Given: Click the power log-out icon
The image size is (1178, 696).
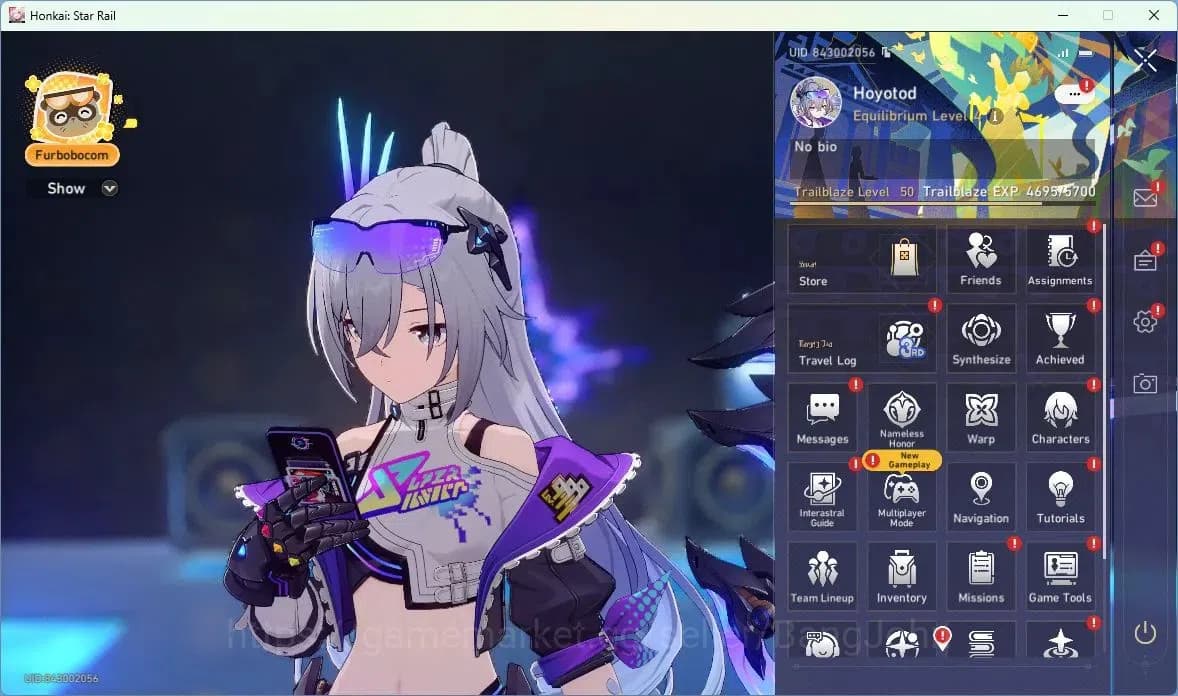Looking at the screenshot, I should pyautogui.click(x=1145, y=633).
